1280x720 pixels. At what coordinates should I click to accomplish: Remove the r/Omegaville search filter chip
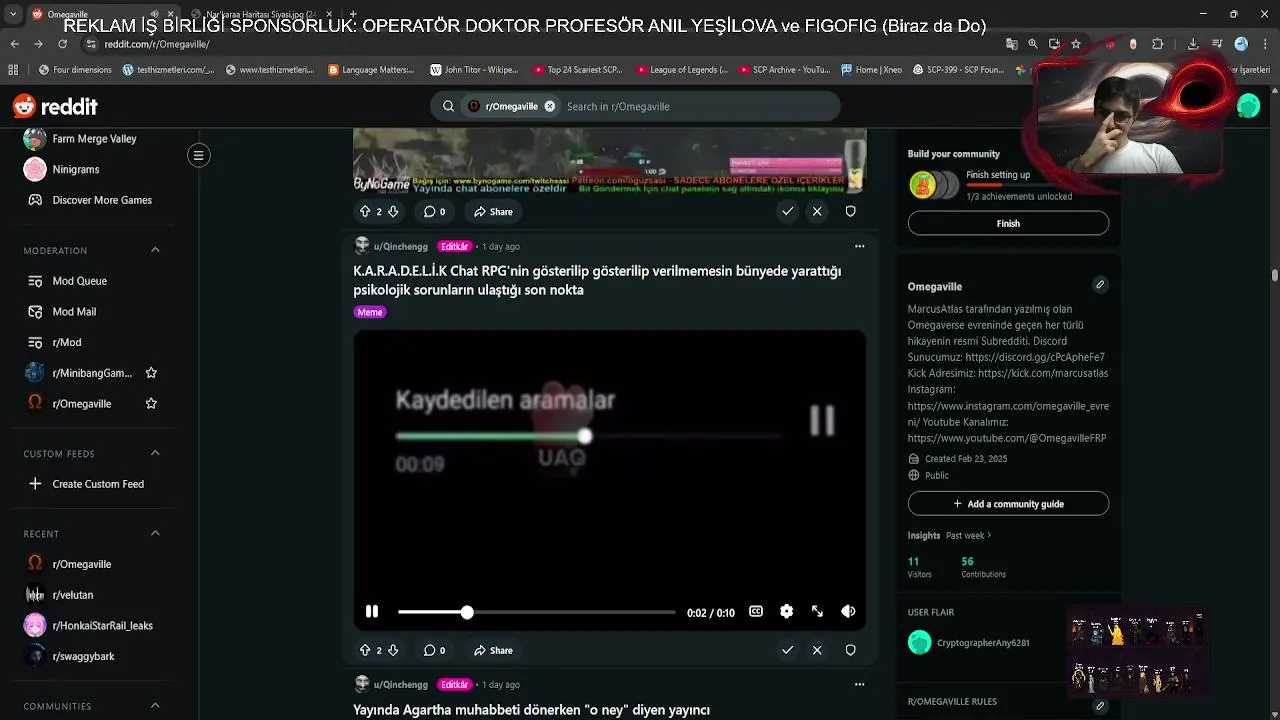(549, 106)
